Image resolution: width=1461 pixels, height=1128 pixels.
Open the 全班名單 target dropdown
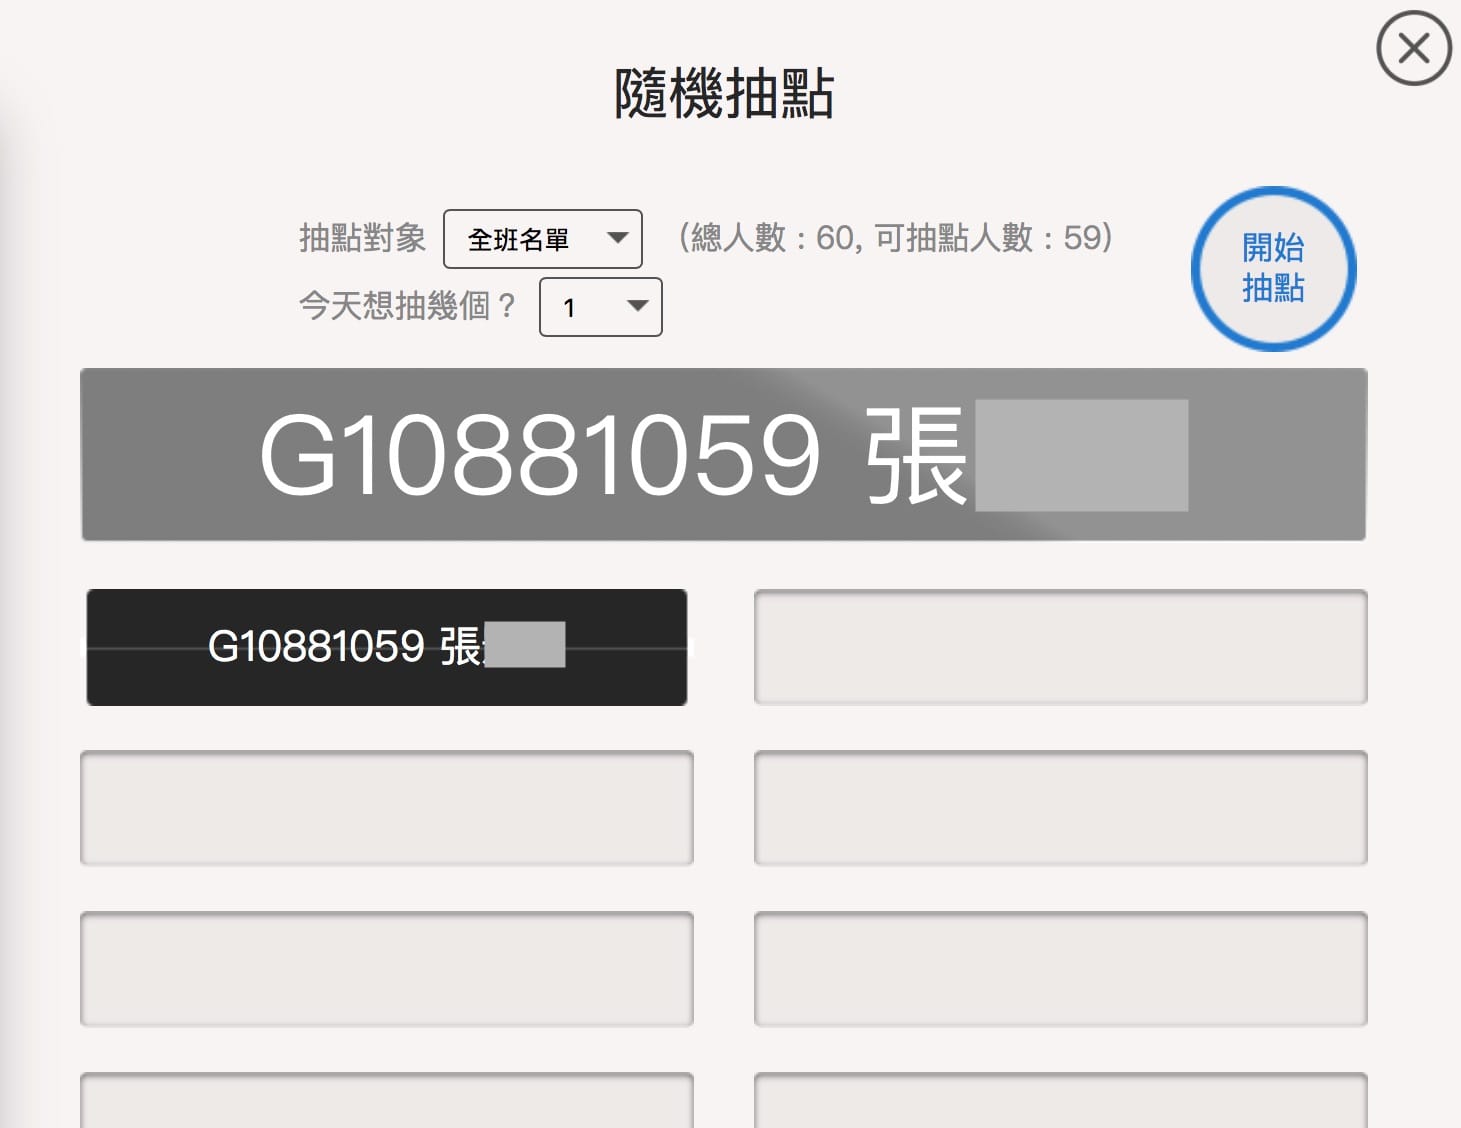coord(541,239)
